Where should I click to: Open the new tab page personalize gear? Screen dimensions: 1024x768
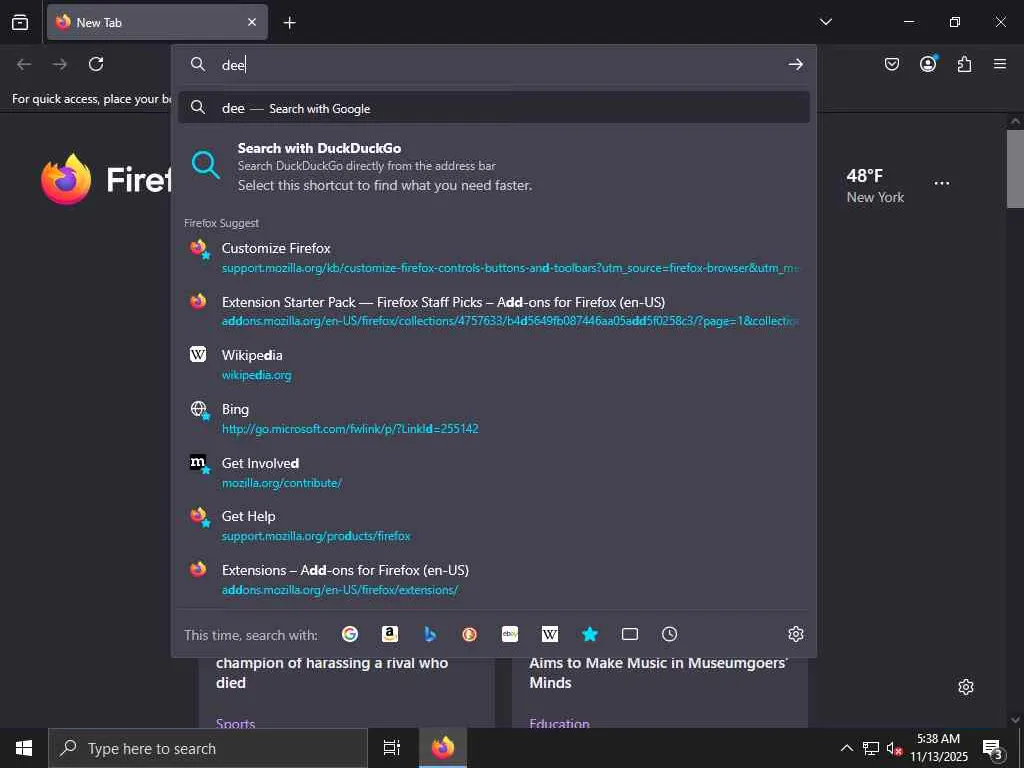[x=966, y=687]
